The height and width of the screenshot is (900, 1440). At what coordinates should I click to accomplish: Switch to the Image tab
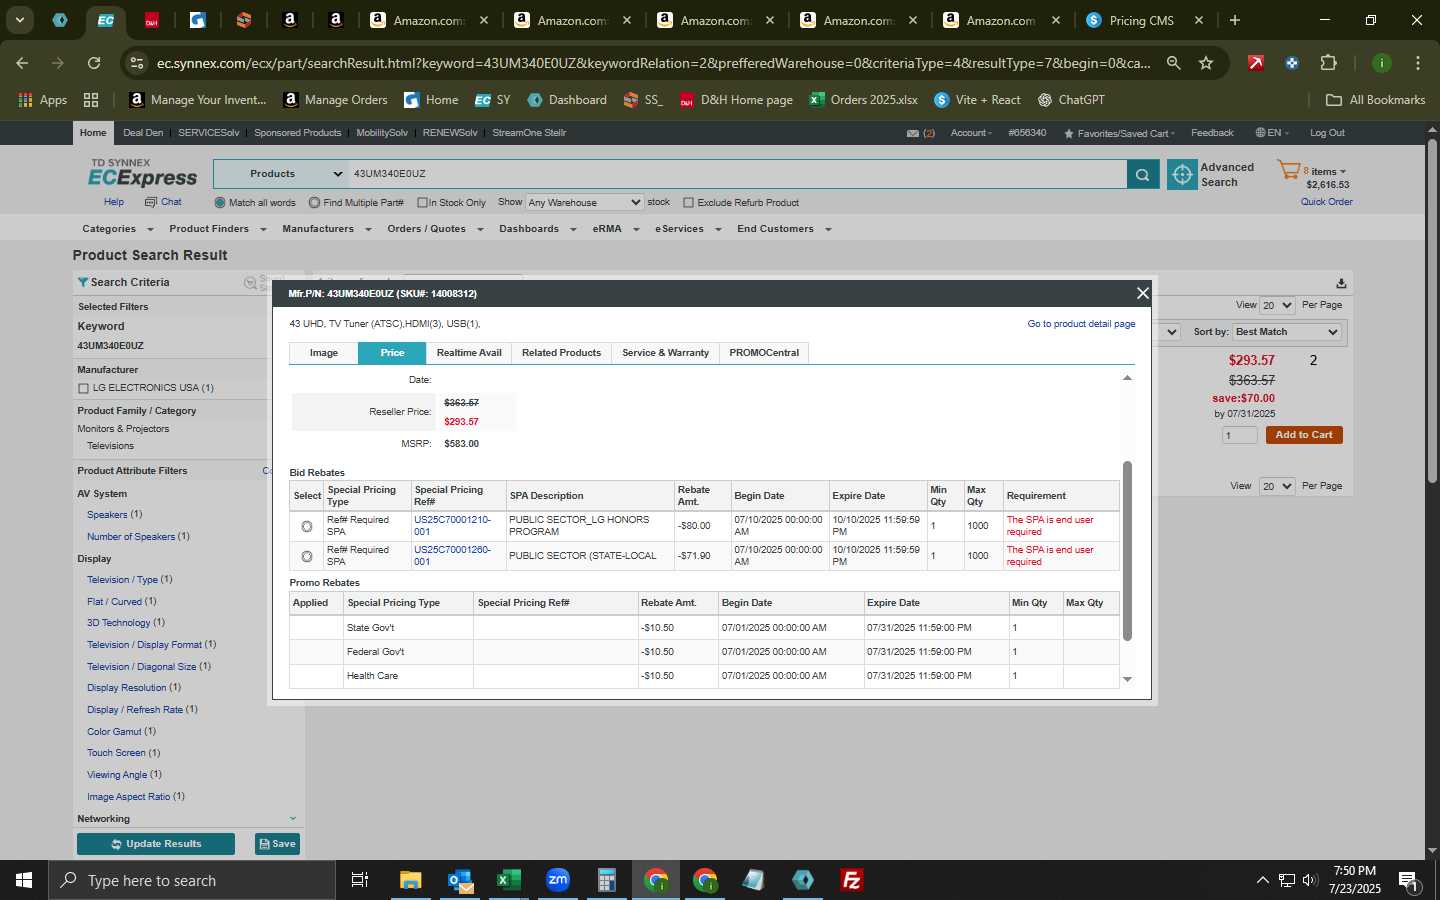[x=323, y=353]
